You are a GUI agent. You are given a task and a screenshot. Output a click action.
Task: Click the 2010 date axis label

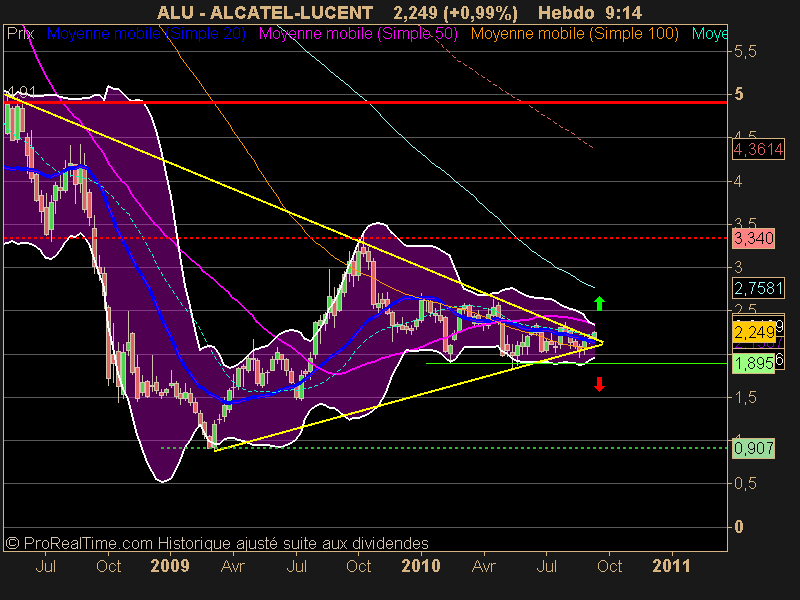click(421, 566)
